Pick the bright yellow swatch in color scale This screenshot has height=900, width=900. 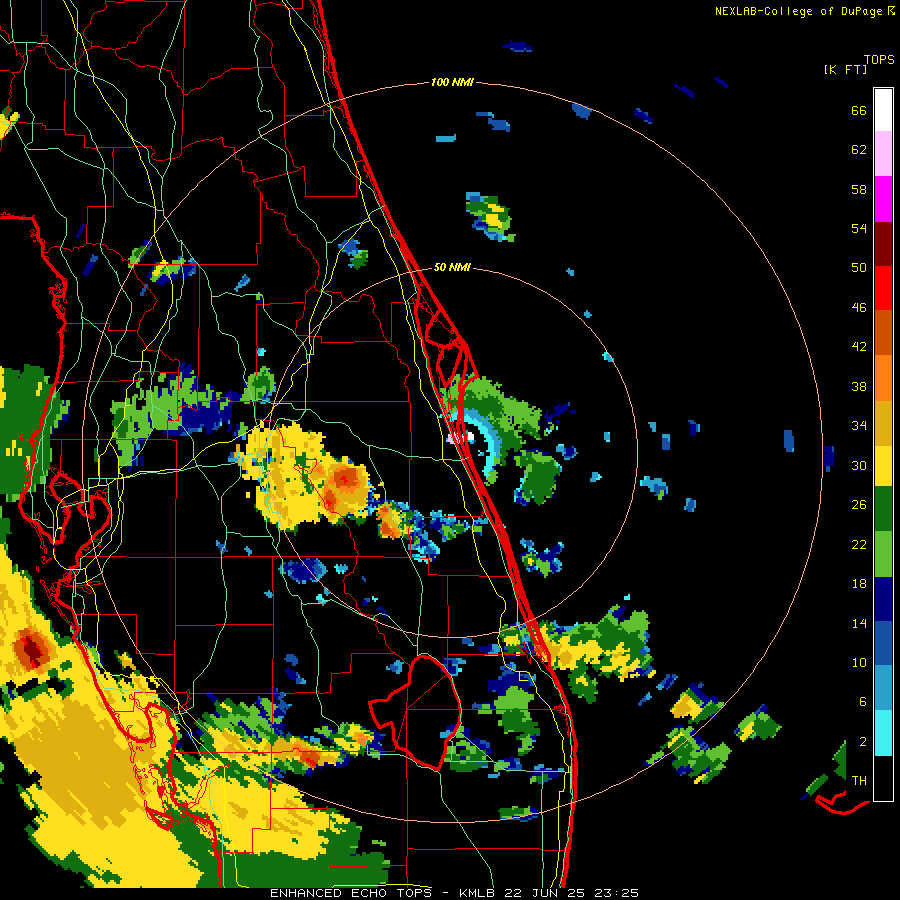883,466
